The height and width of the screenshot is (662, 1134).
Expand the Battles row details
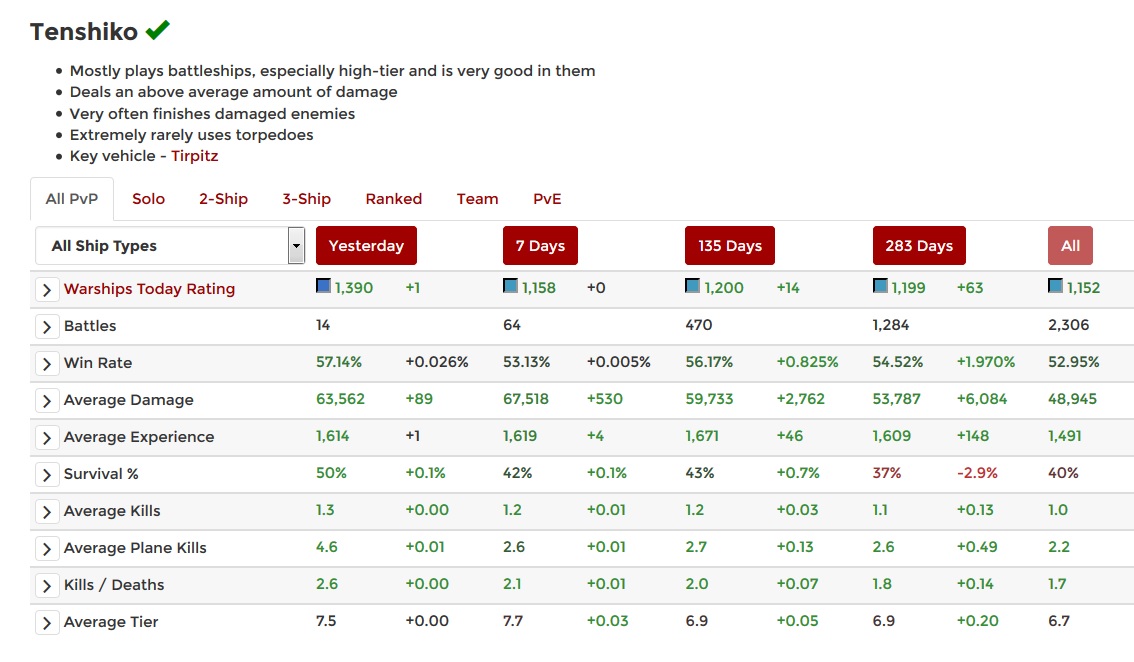pyautogui.click(x=47, y=326)
